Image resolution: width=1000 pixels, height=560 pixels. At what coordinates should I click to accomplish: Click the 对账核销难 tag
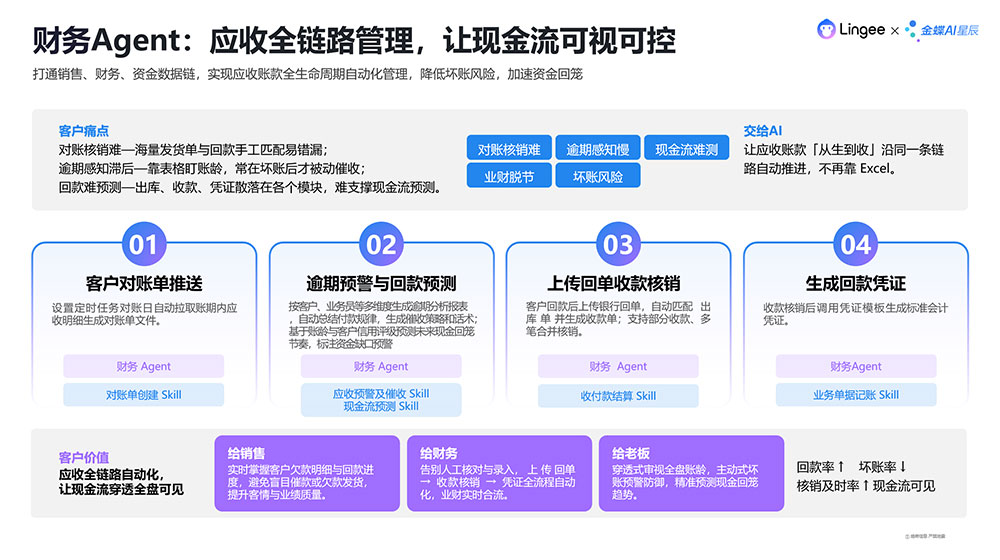pos(509,149)
